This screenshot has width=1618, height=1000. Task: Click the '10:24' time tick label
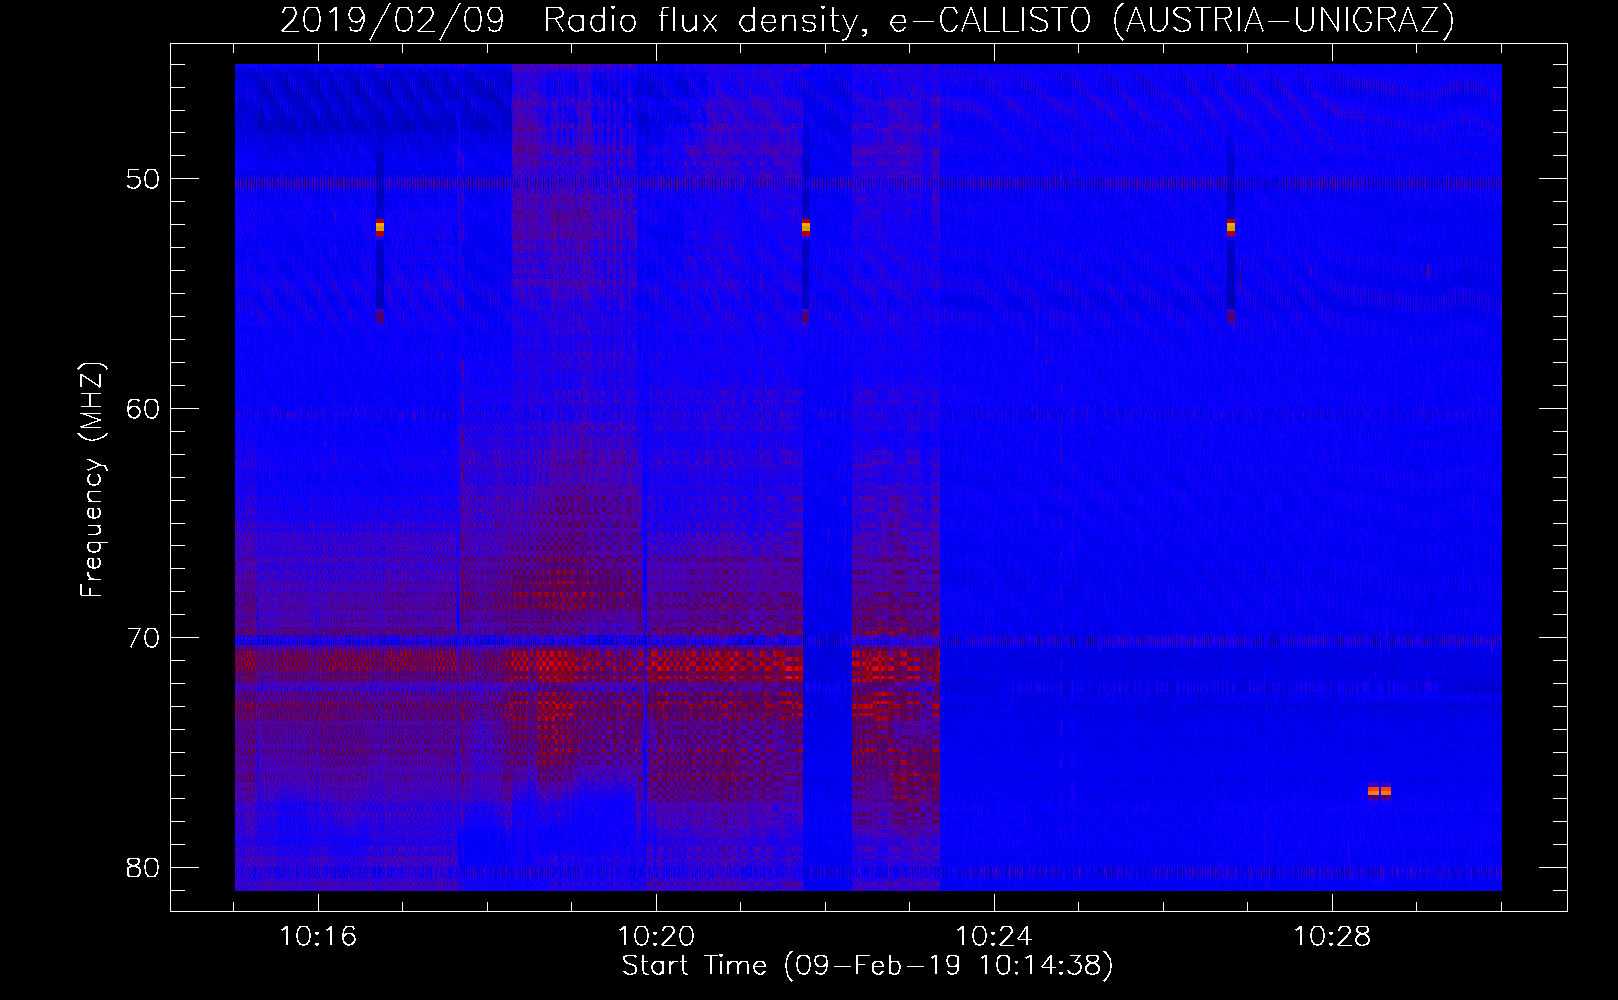(x=994, y=937)
